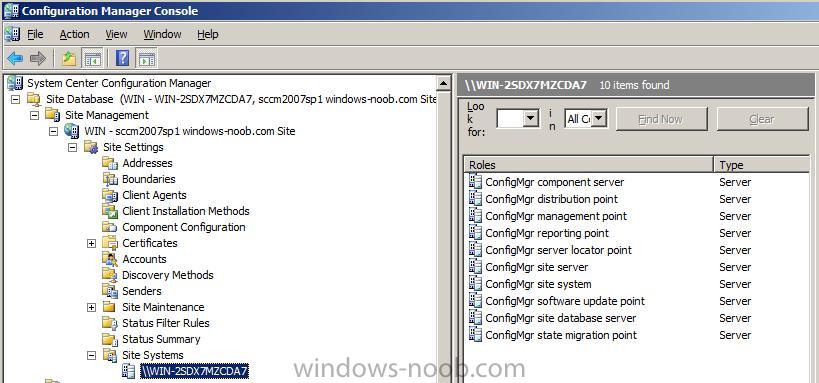This screenshot has width=819, height=383.
Task: Sort by the Roles column header
Action: coord(589,165)
